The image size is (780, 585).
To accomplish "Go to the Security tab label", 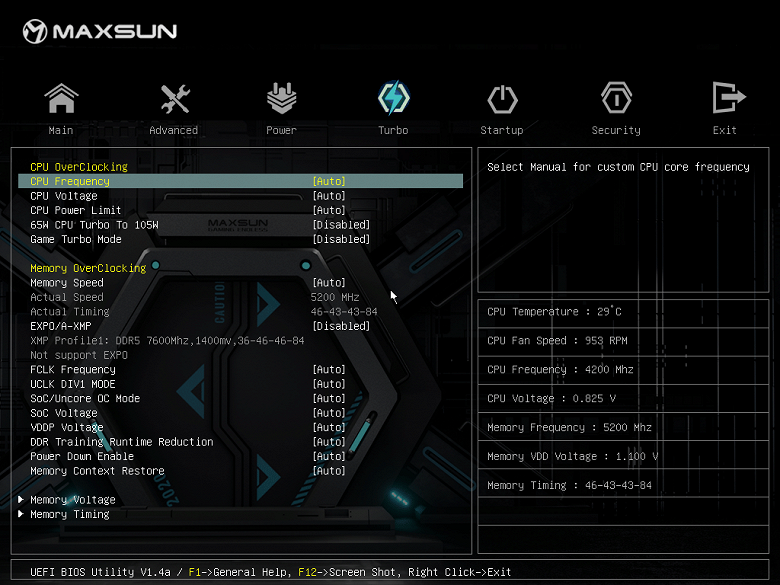I will 616,130.
